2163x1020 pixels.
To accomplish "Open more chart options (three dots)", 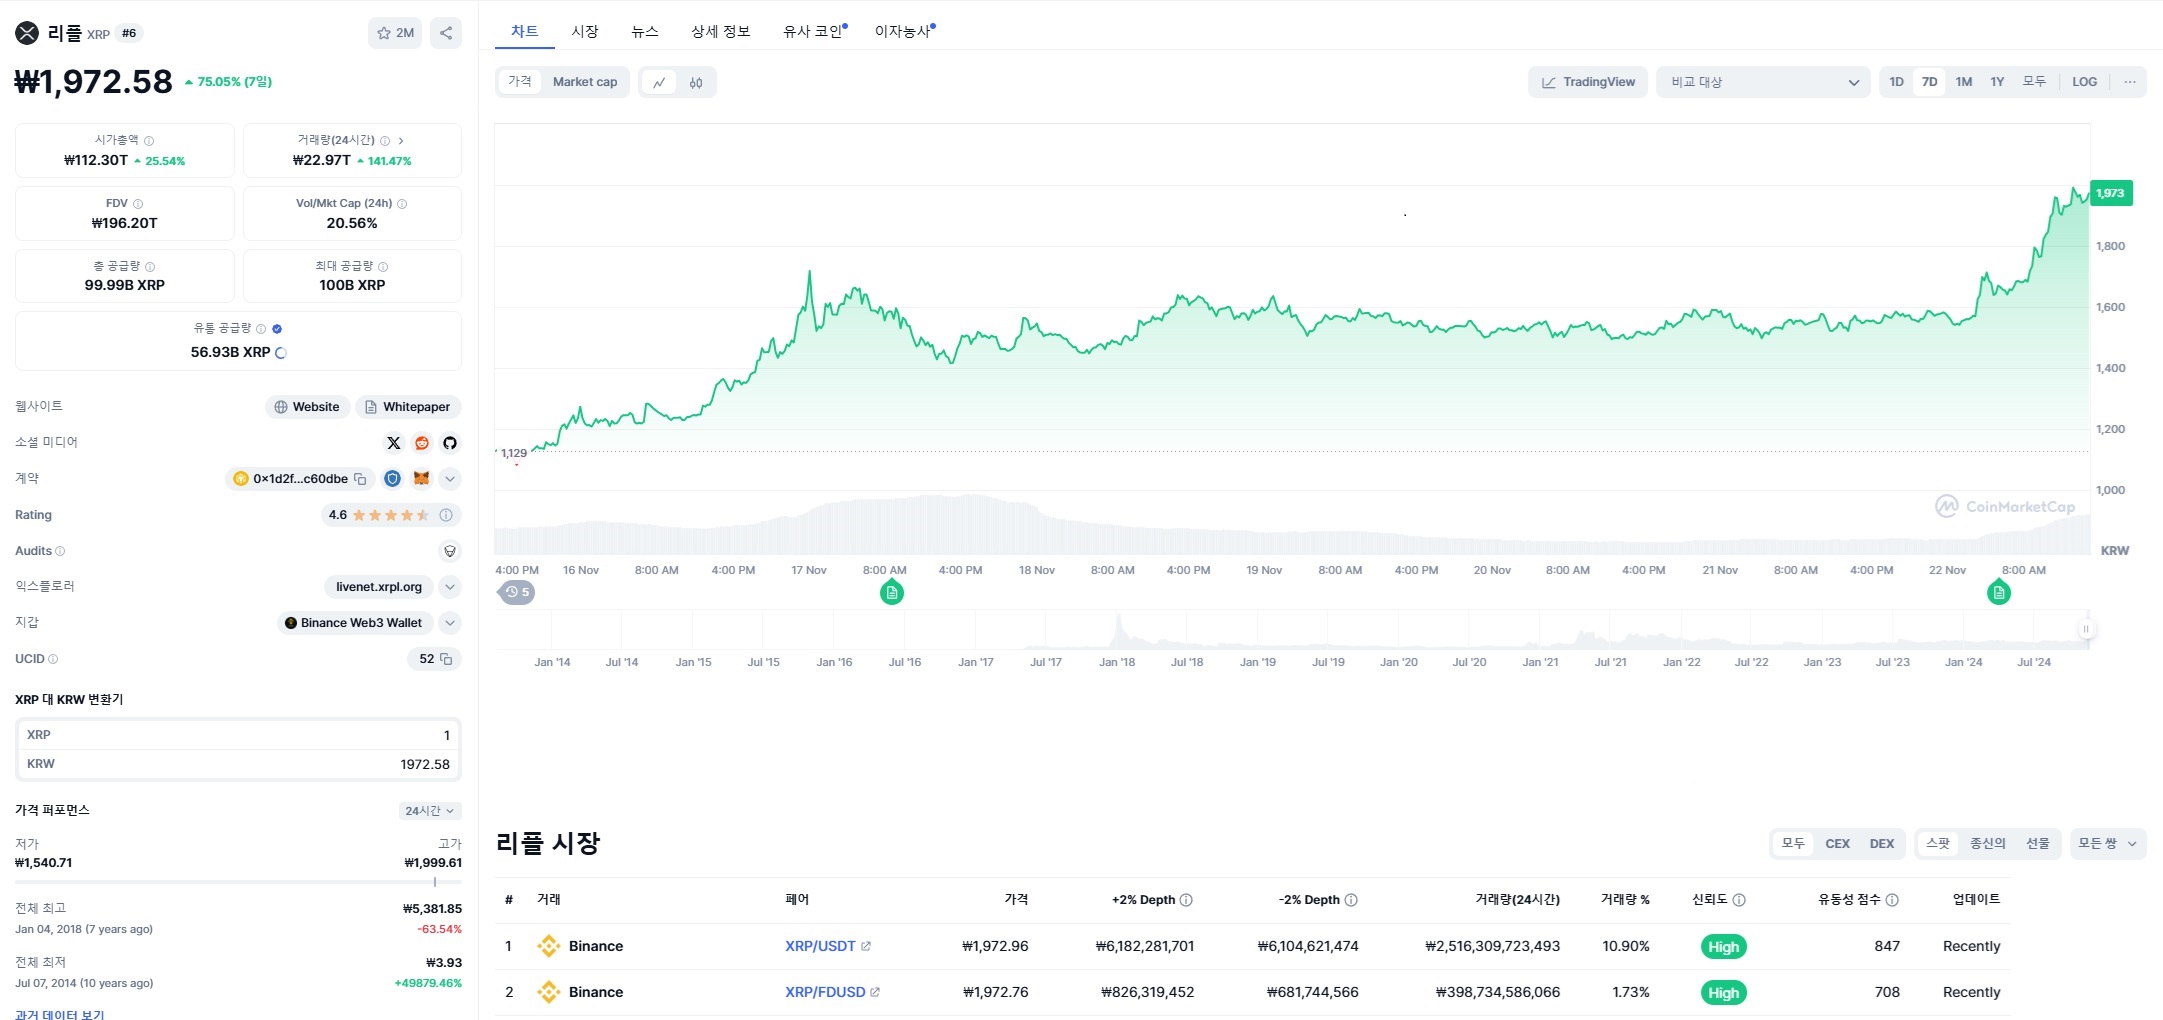I will tap(2130, 82).
